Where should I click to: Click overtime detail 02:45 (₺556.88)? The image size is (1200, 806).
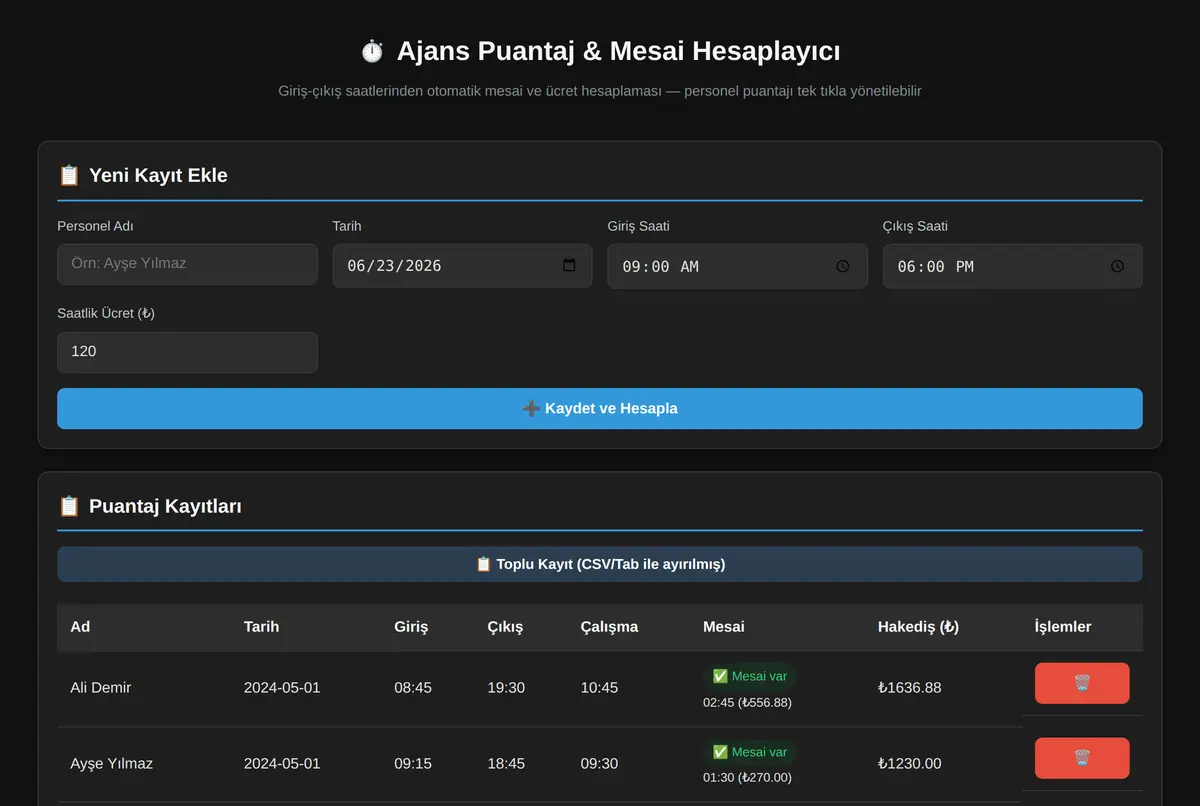747,702
